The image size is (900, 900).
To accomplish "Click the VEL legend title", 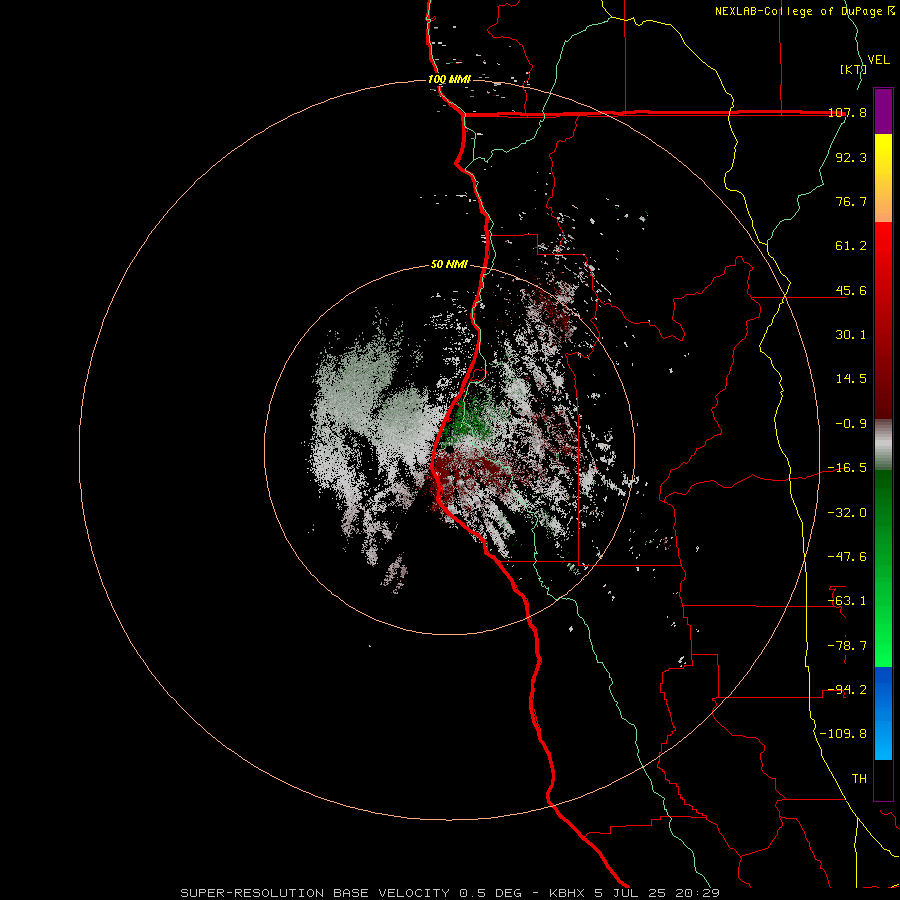I will [878, 60].
